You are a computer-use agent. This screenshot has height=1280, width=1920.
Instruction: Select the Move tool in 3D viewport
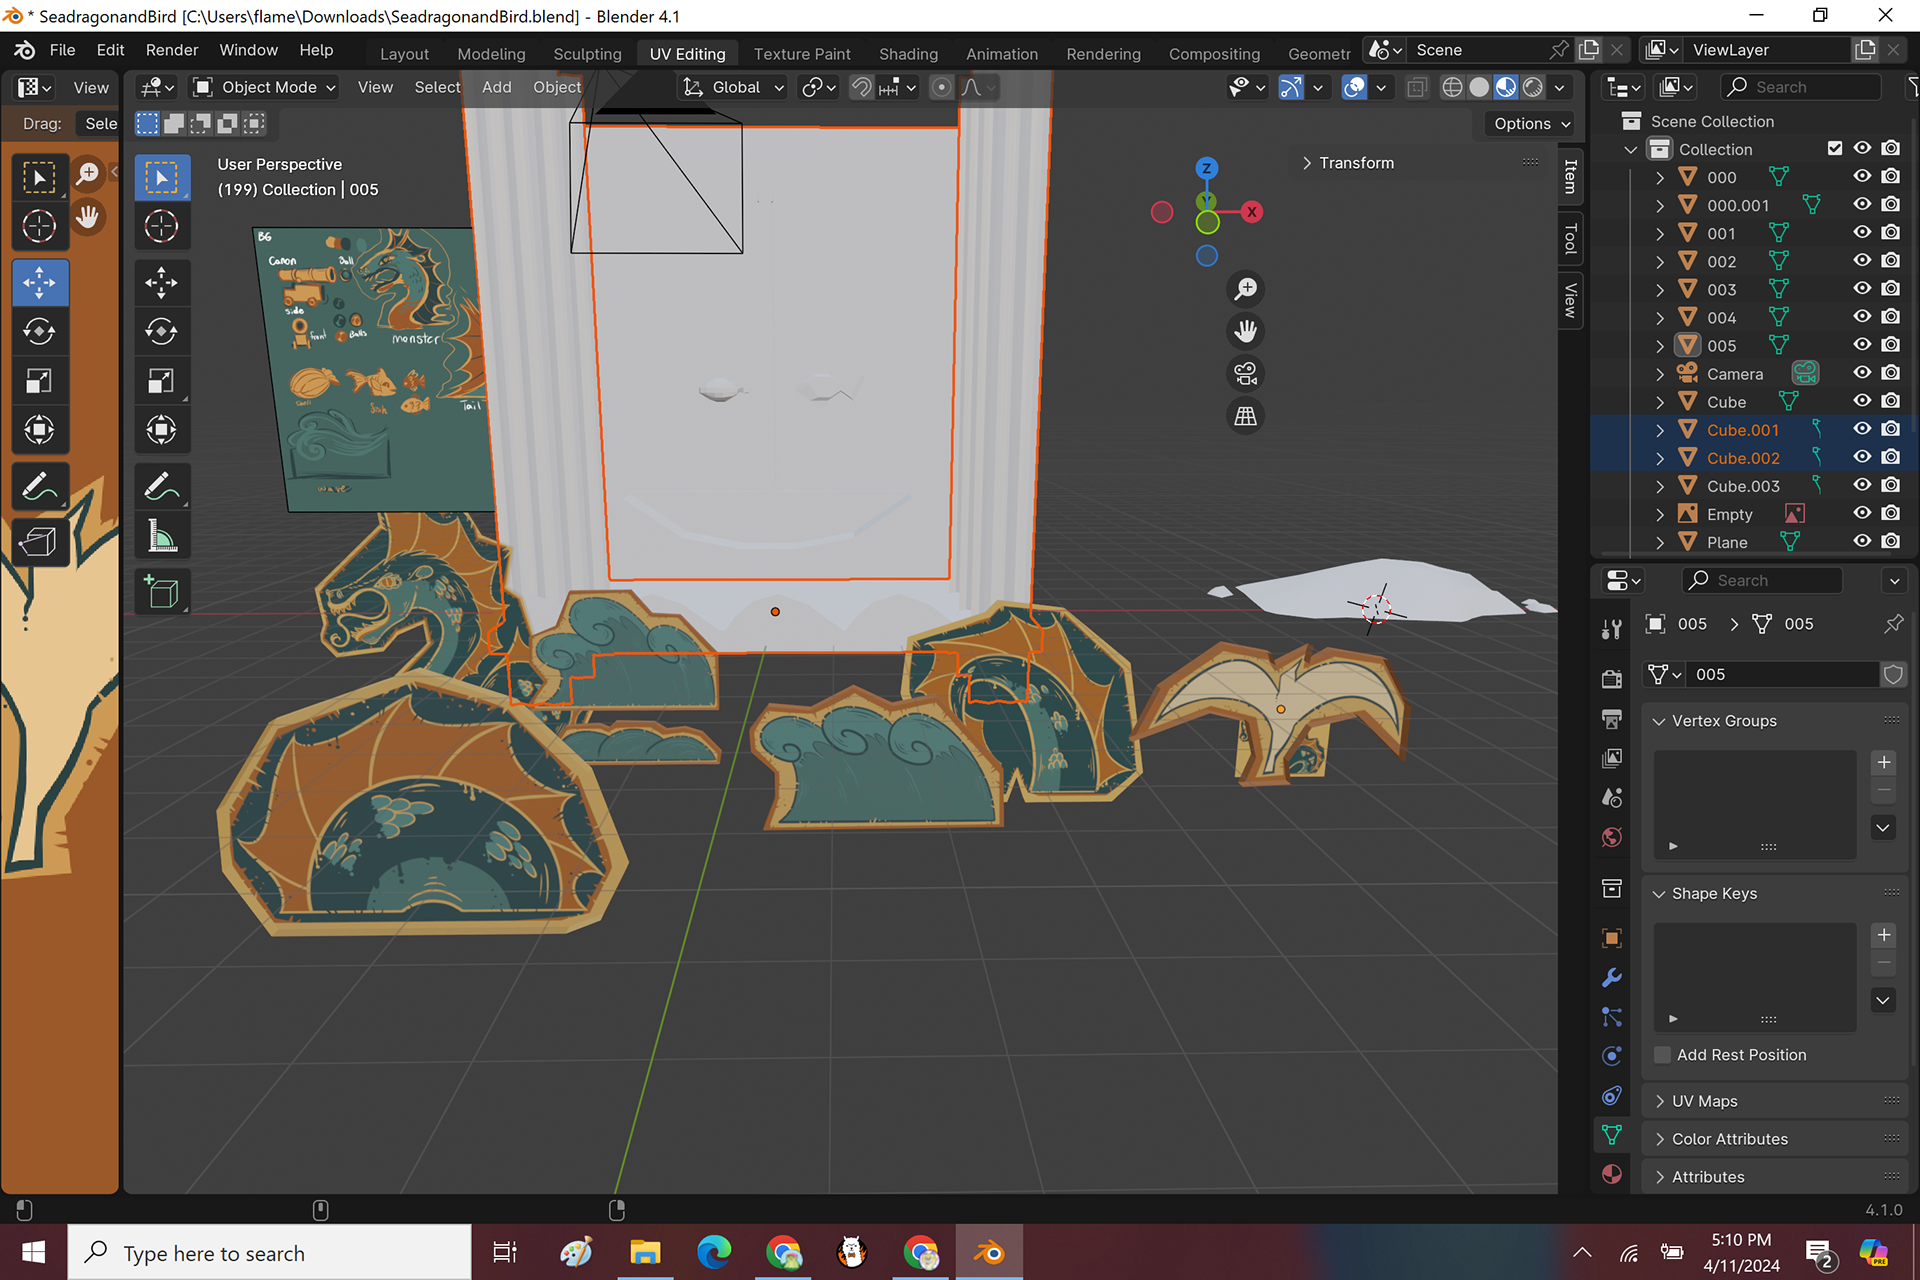[x=161, y=283]
